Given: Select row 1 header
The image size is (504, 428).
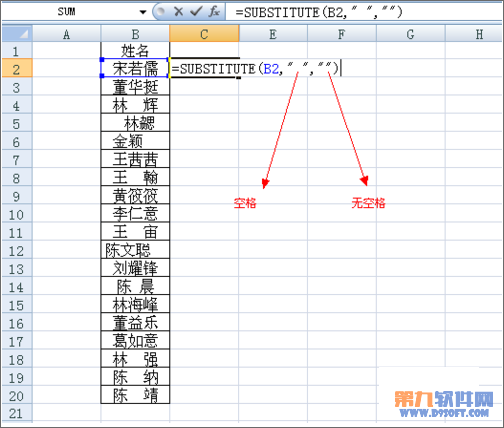Looking at the screenshot, I should tap(17, 50).
